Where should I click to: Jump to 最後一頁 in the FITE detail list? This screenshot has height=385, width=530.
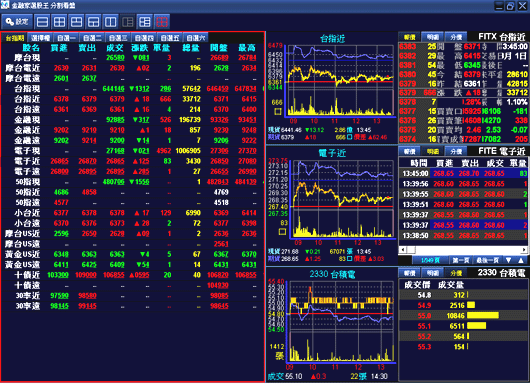point(487,260)
